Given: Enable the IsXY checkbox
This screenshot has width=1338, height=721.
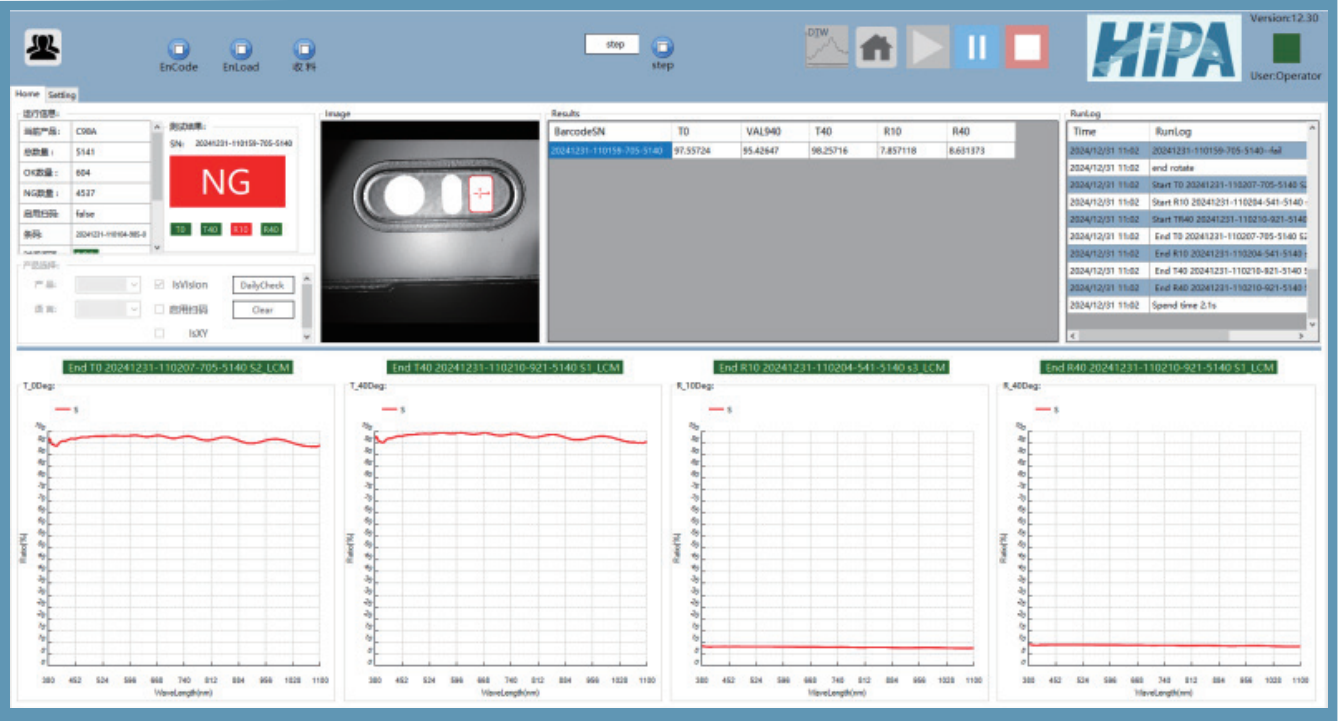Looking at the screenshot, I should (160, 333).
